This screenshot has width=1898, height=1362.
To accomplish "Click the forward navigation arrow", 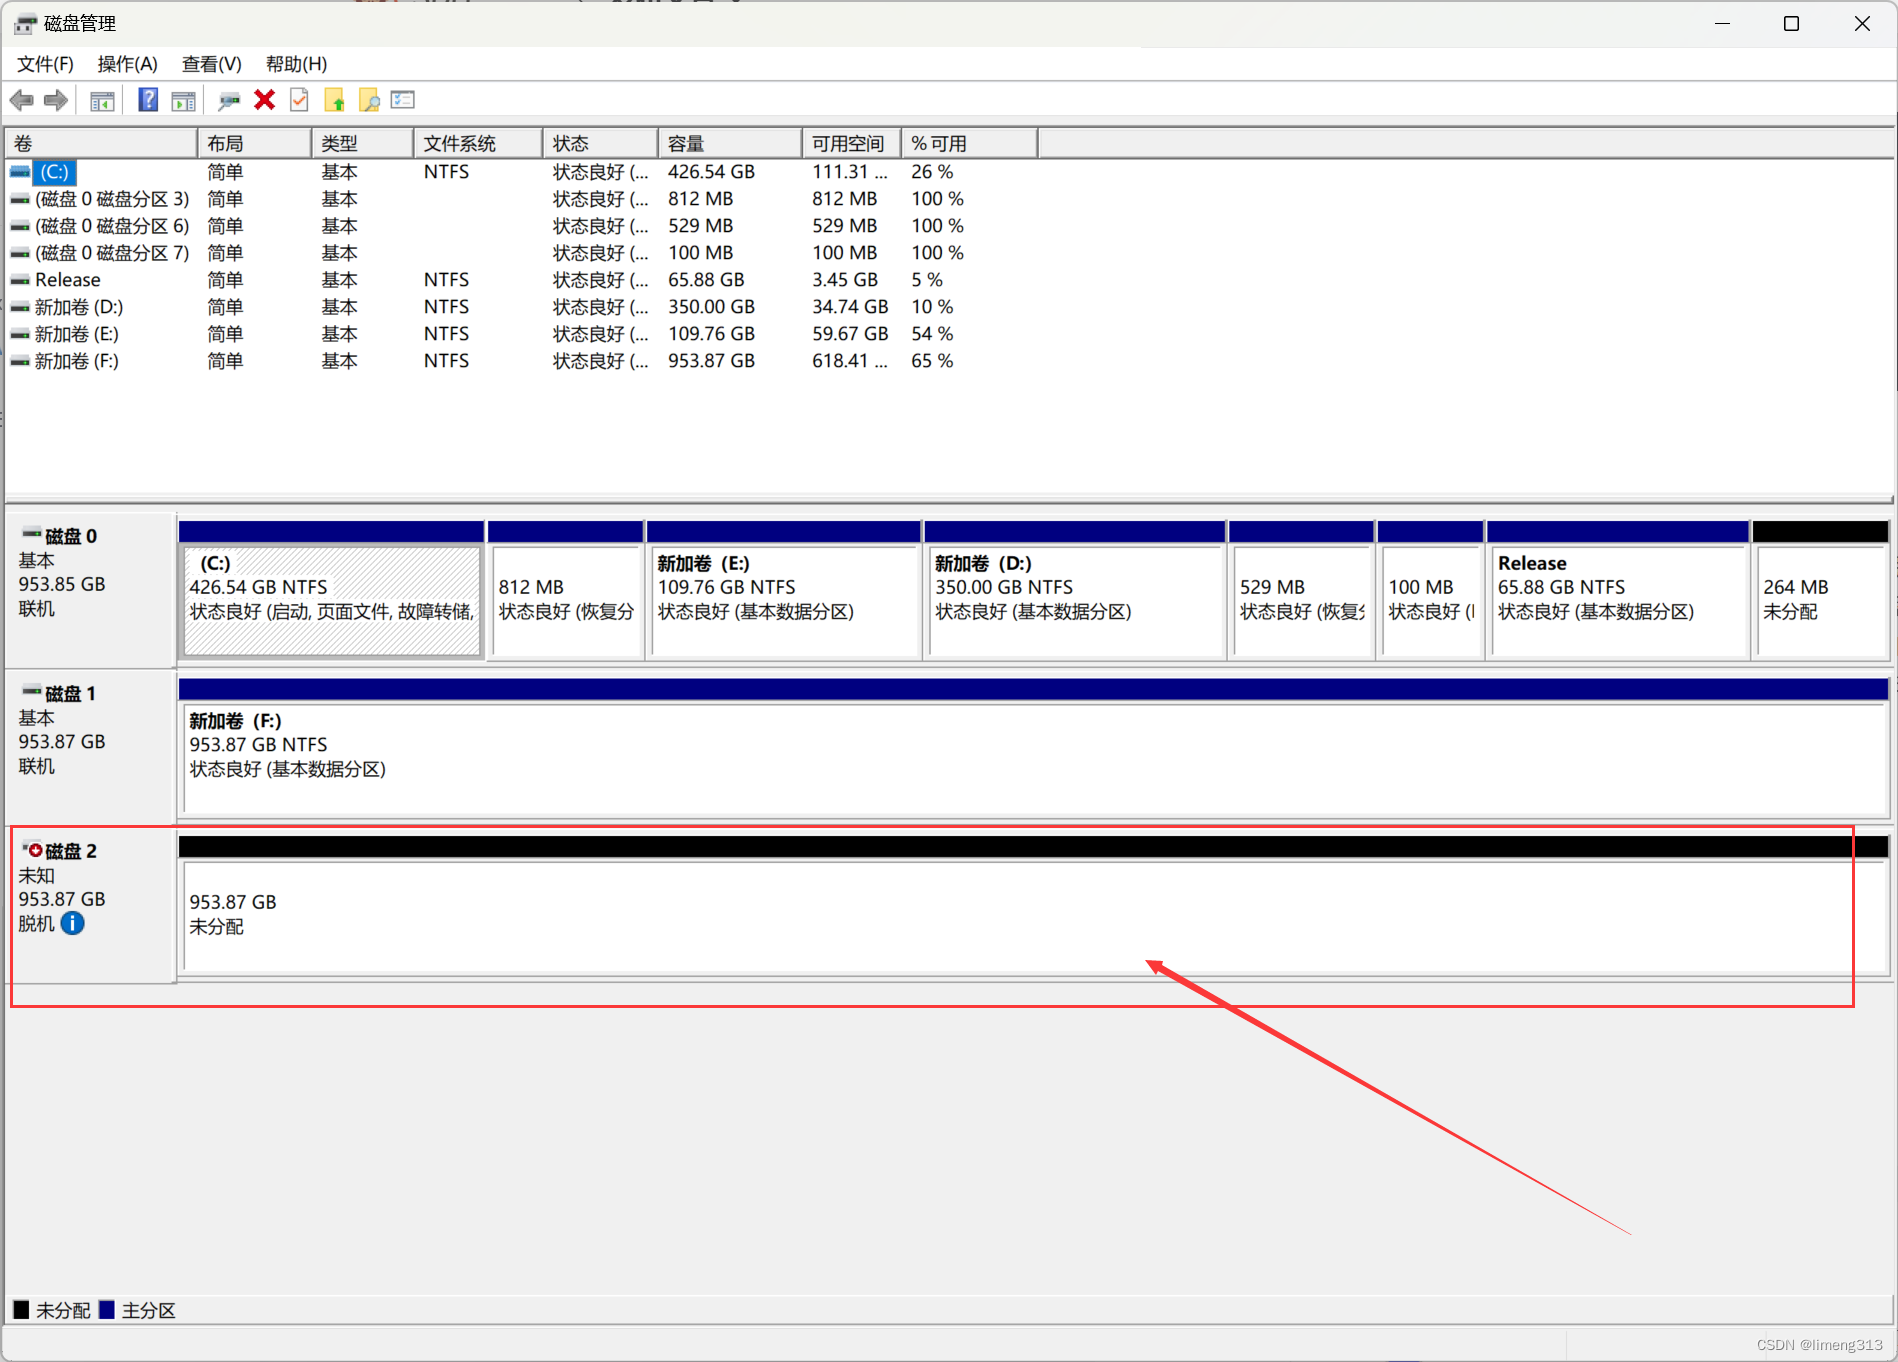I will 55,100.
